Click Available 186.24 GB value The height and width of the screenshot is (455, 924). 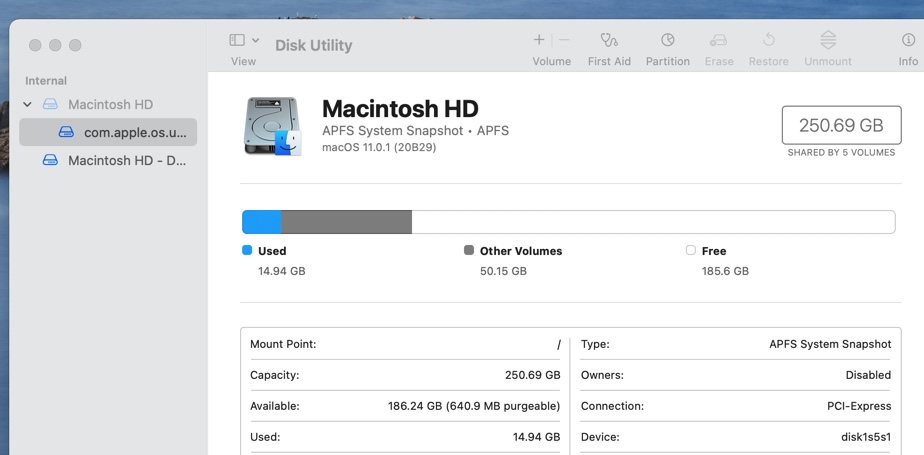click(x=474, y=406)
